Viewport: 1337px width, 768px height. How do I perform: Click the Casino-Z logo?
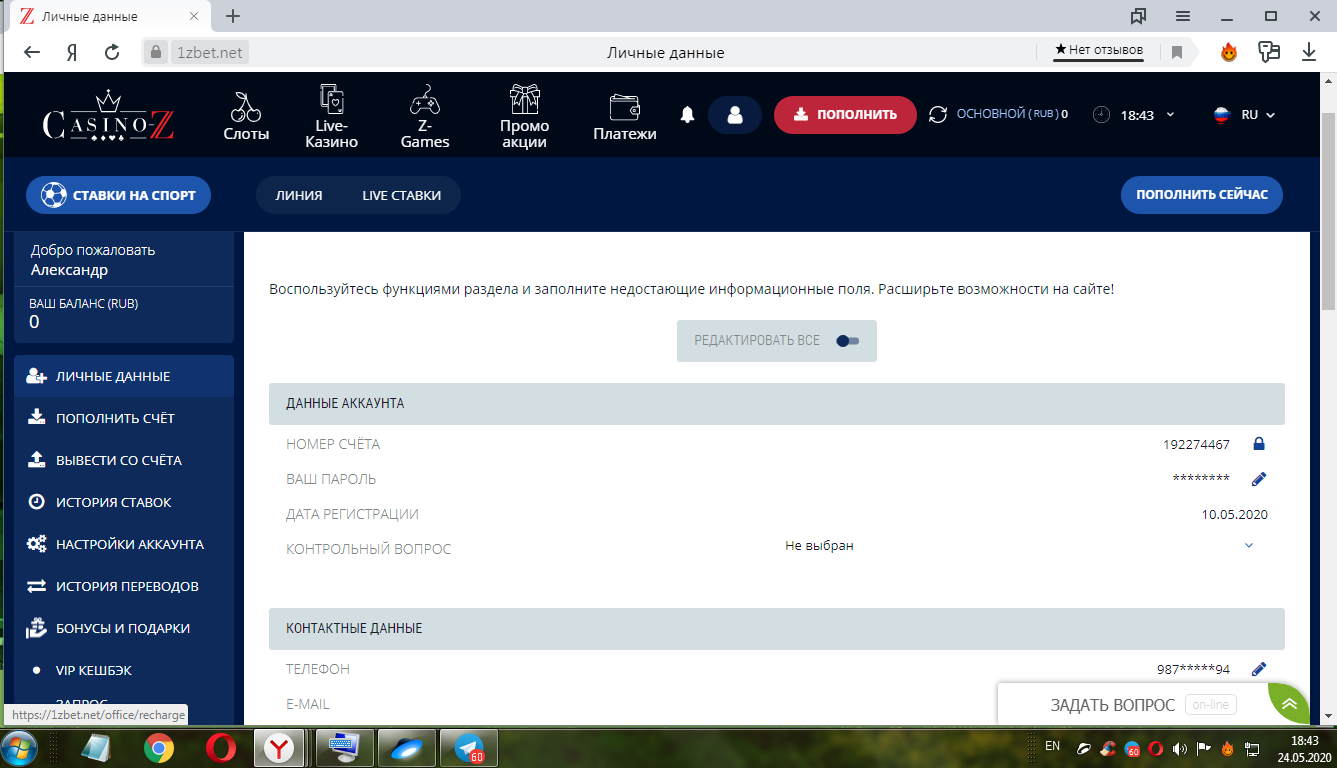(108, 117)
